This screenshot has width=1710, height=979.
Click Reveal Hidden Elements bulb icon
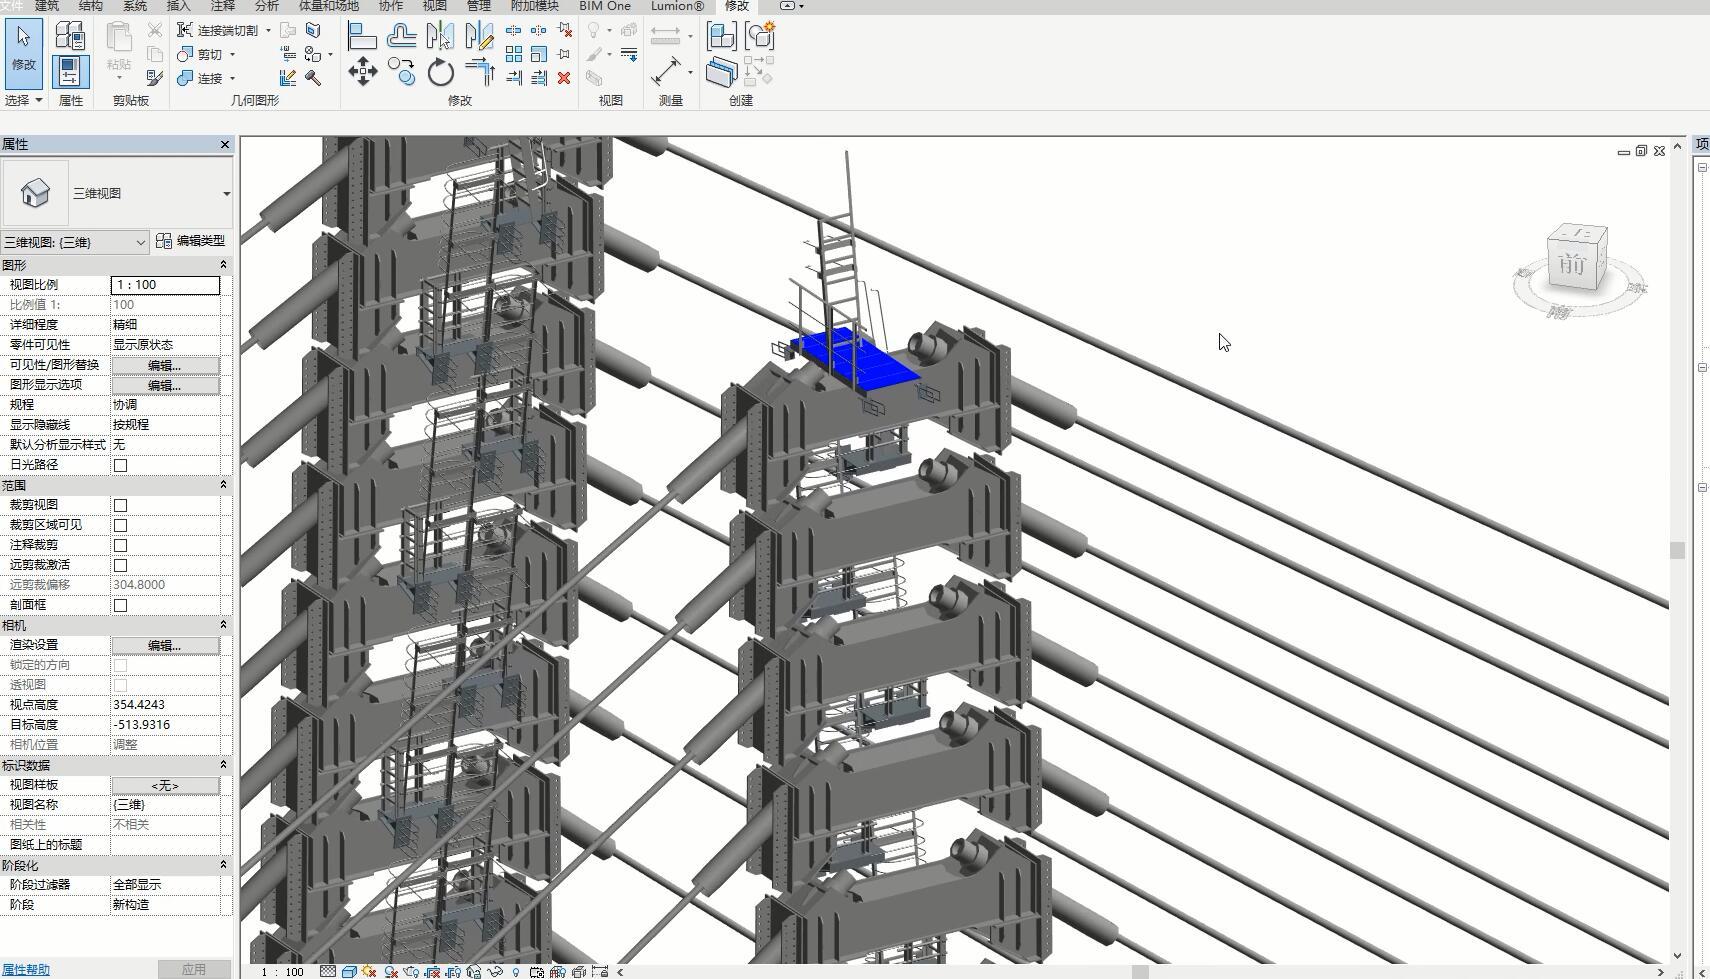pos(516,971)
